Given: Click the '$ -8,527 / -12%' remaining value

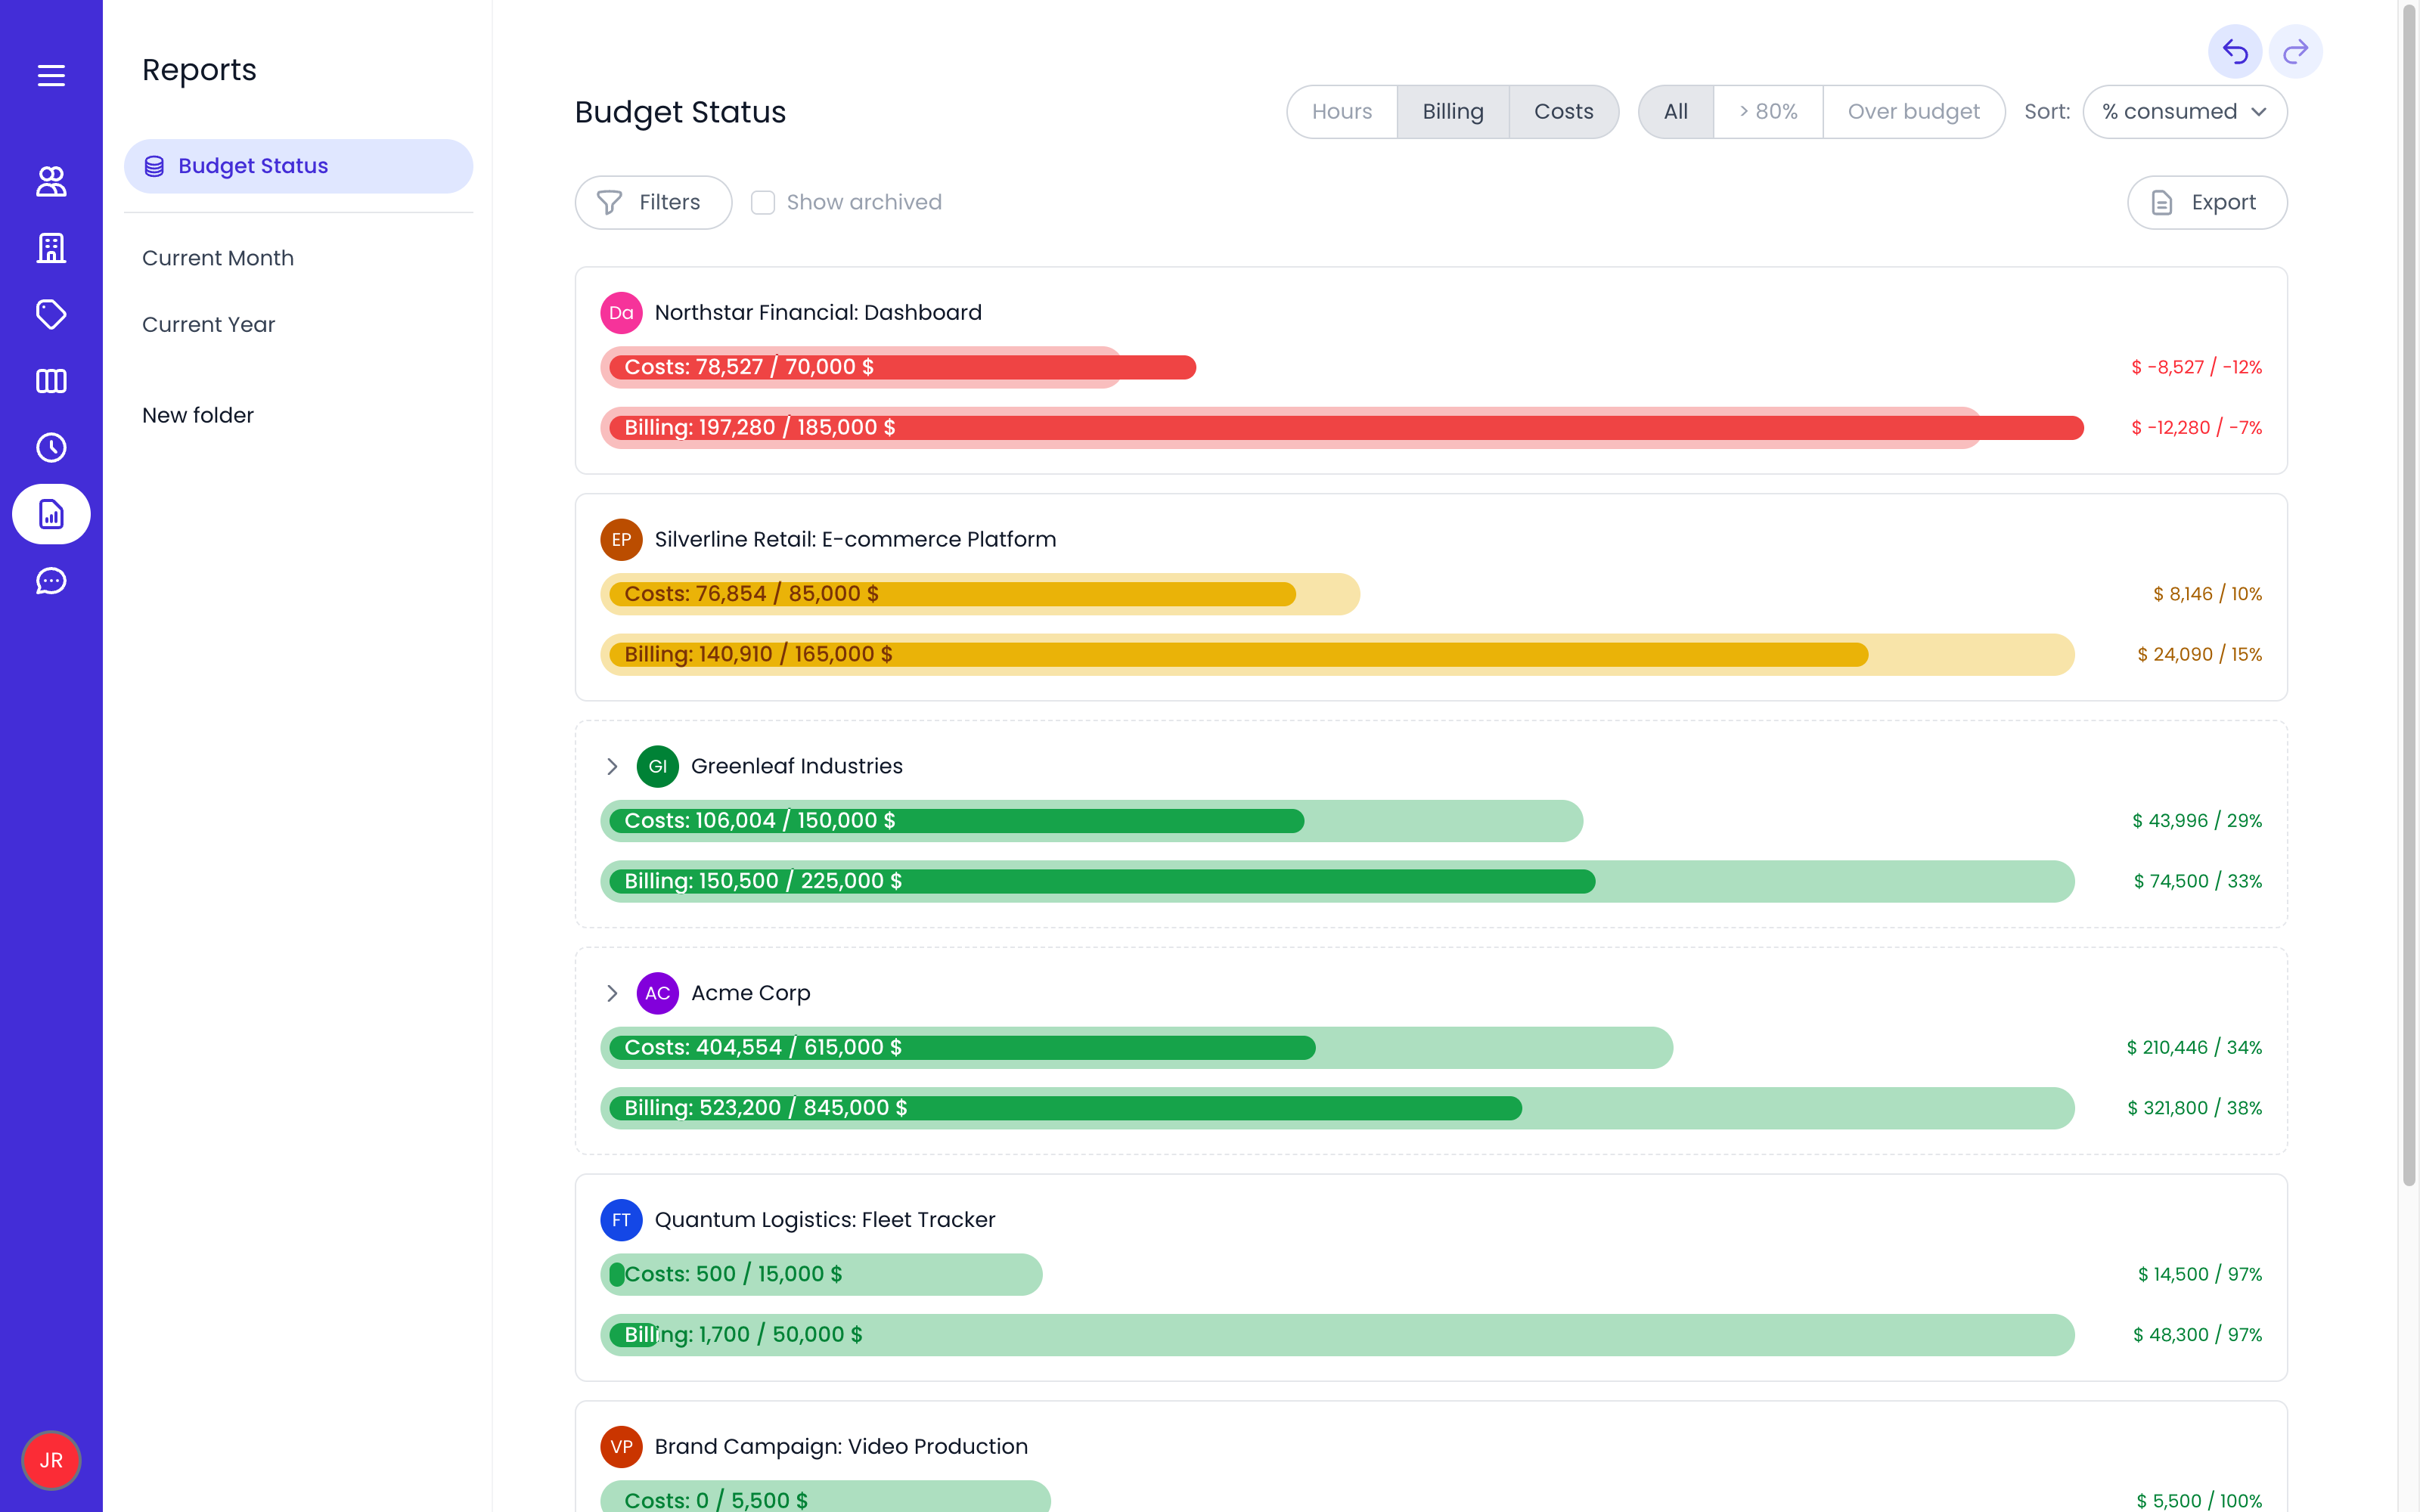Looking at the screenshot, I should (x=2196, y=367).
